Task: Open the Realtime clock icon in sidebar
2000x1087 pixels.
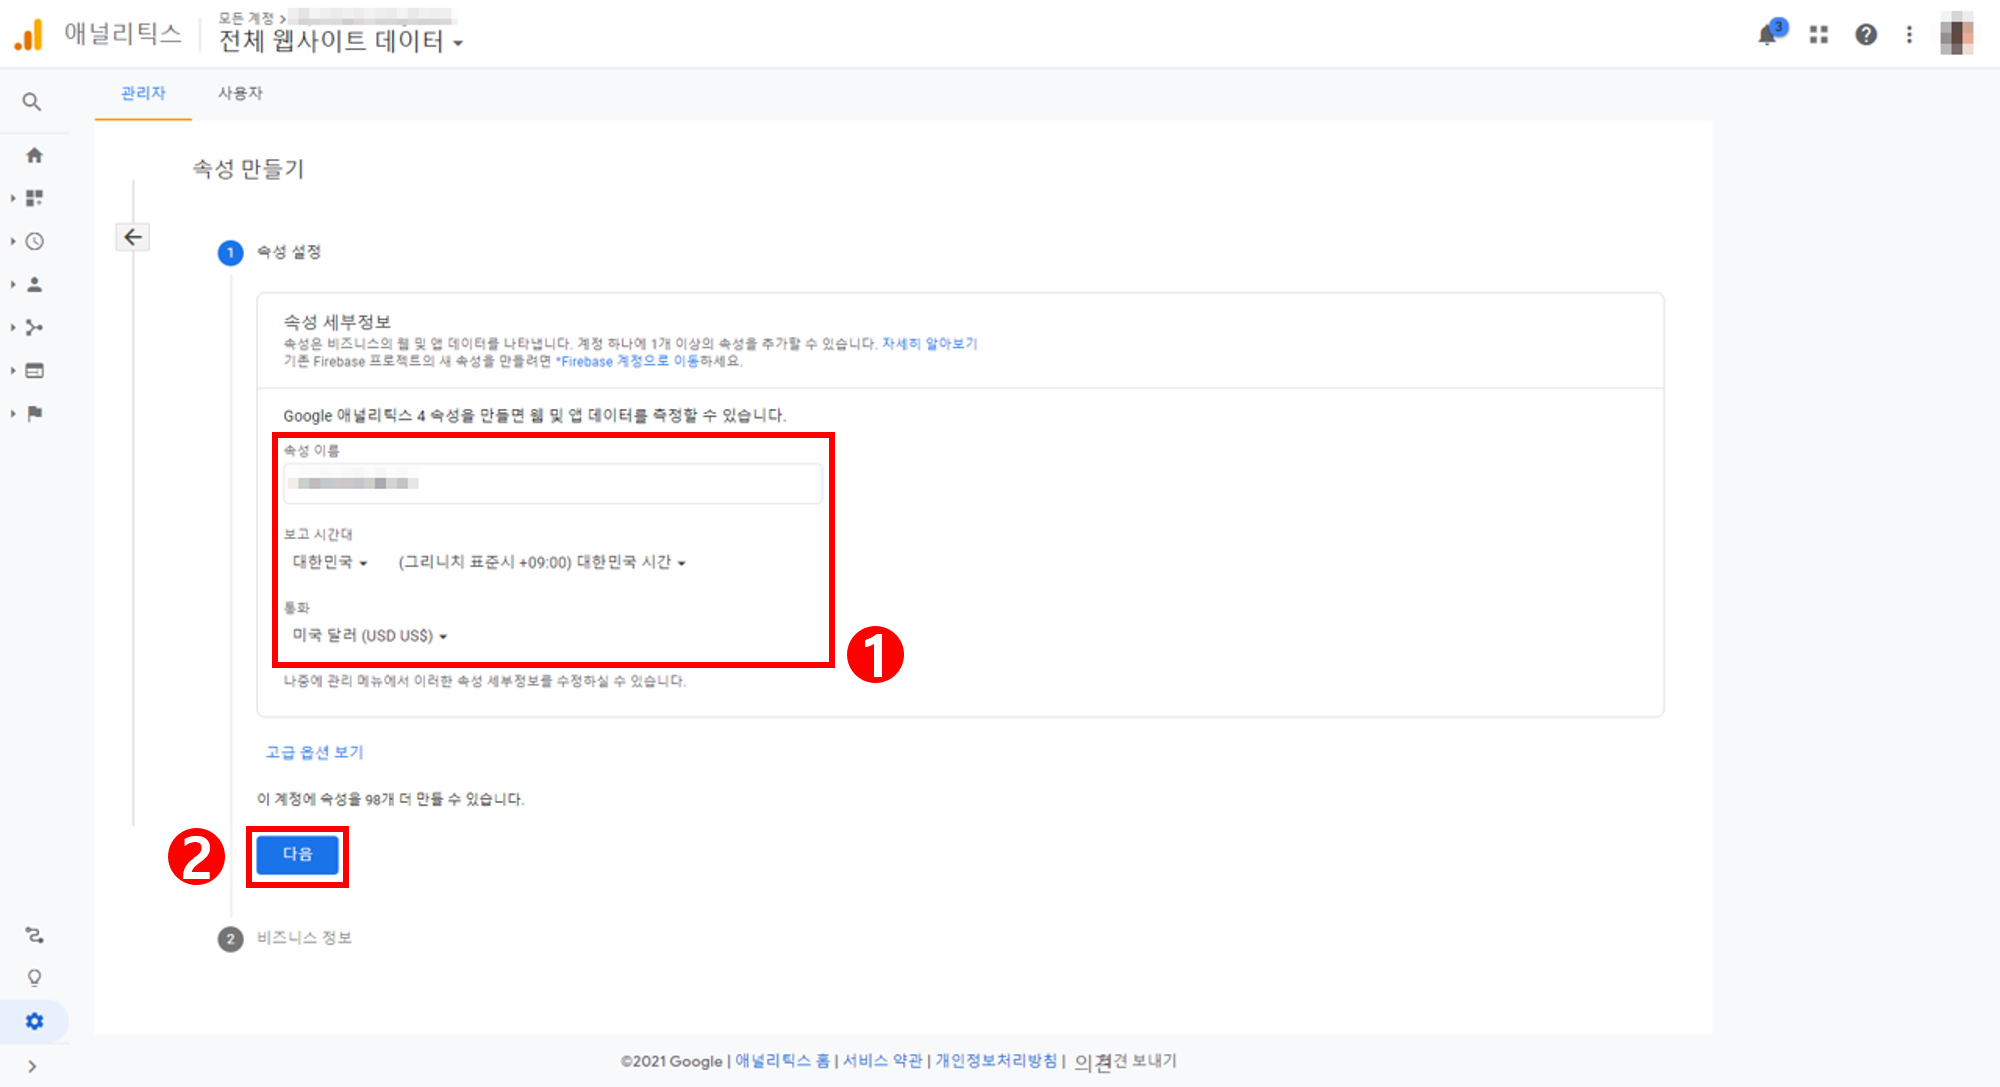Action: [x=34, y=241]
